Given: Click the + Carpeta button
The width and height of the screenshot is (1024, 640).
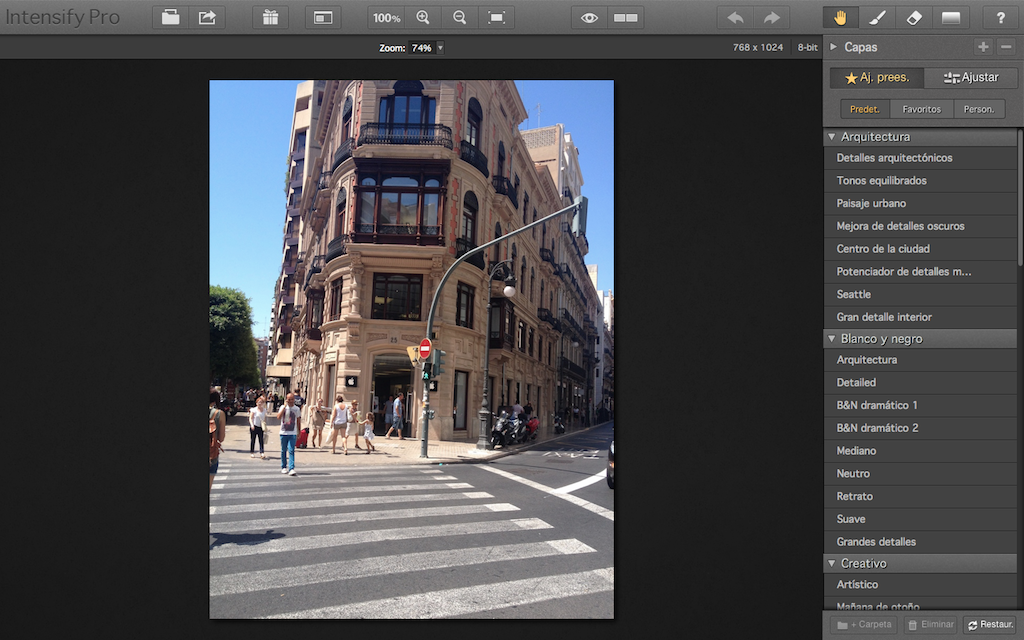Looking at the screenshot, I should 864,625.
